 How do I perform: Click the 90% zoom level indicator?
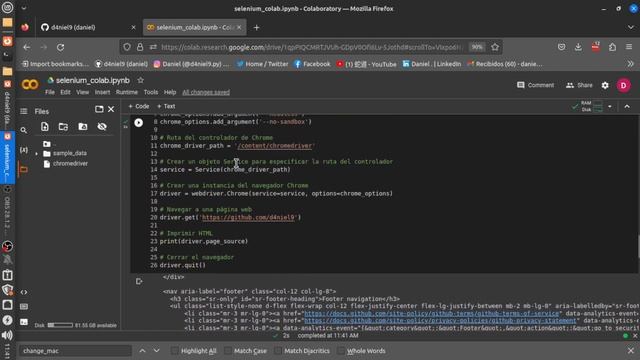(x=477, y=47)
